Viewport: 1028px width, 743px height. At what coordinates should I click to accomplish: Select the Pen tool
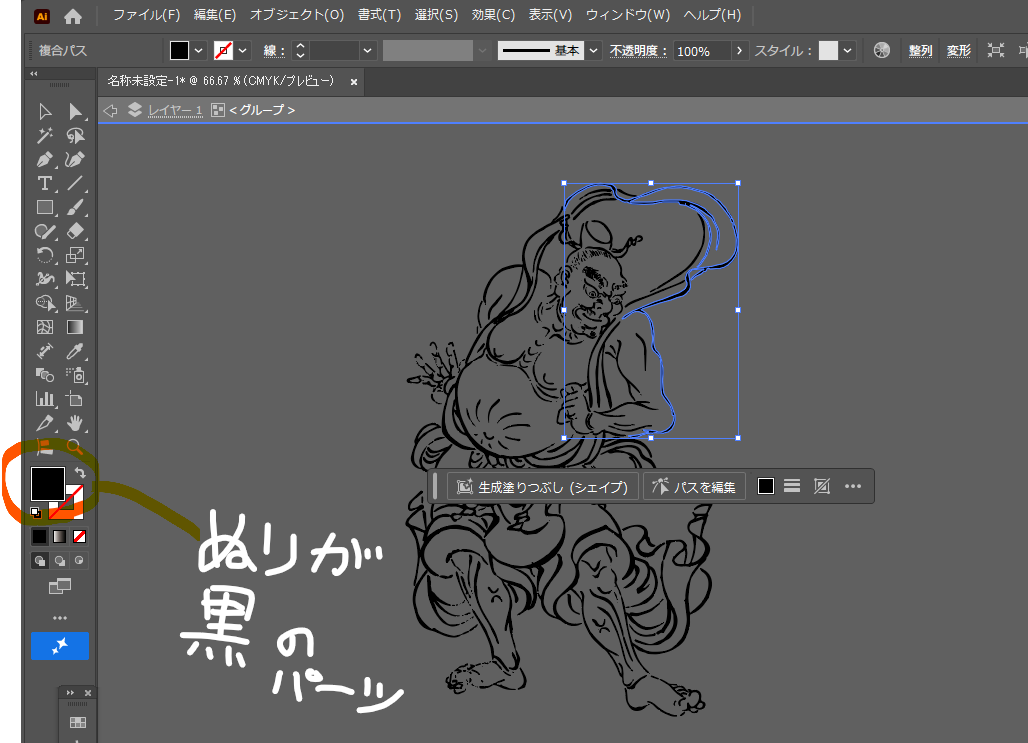(x=44, y=160)
